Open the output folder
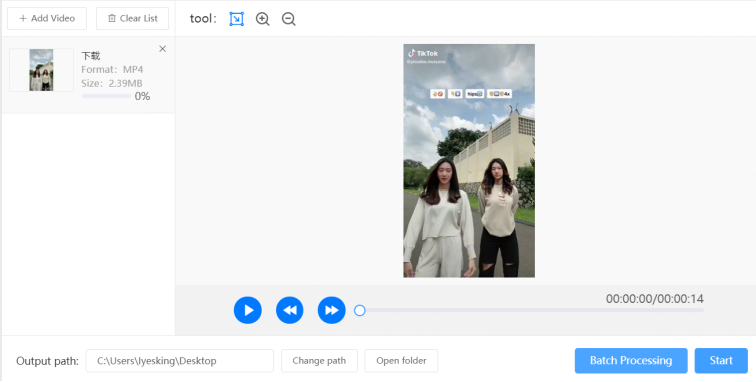 click(401, 361)
